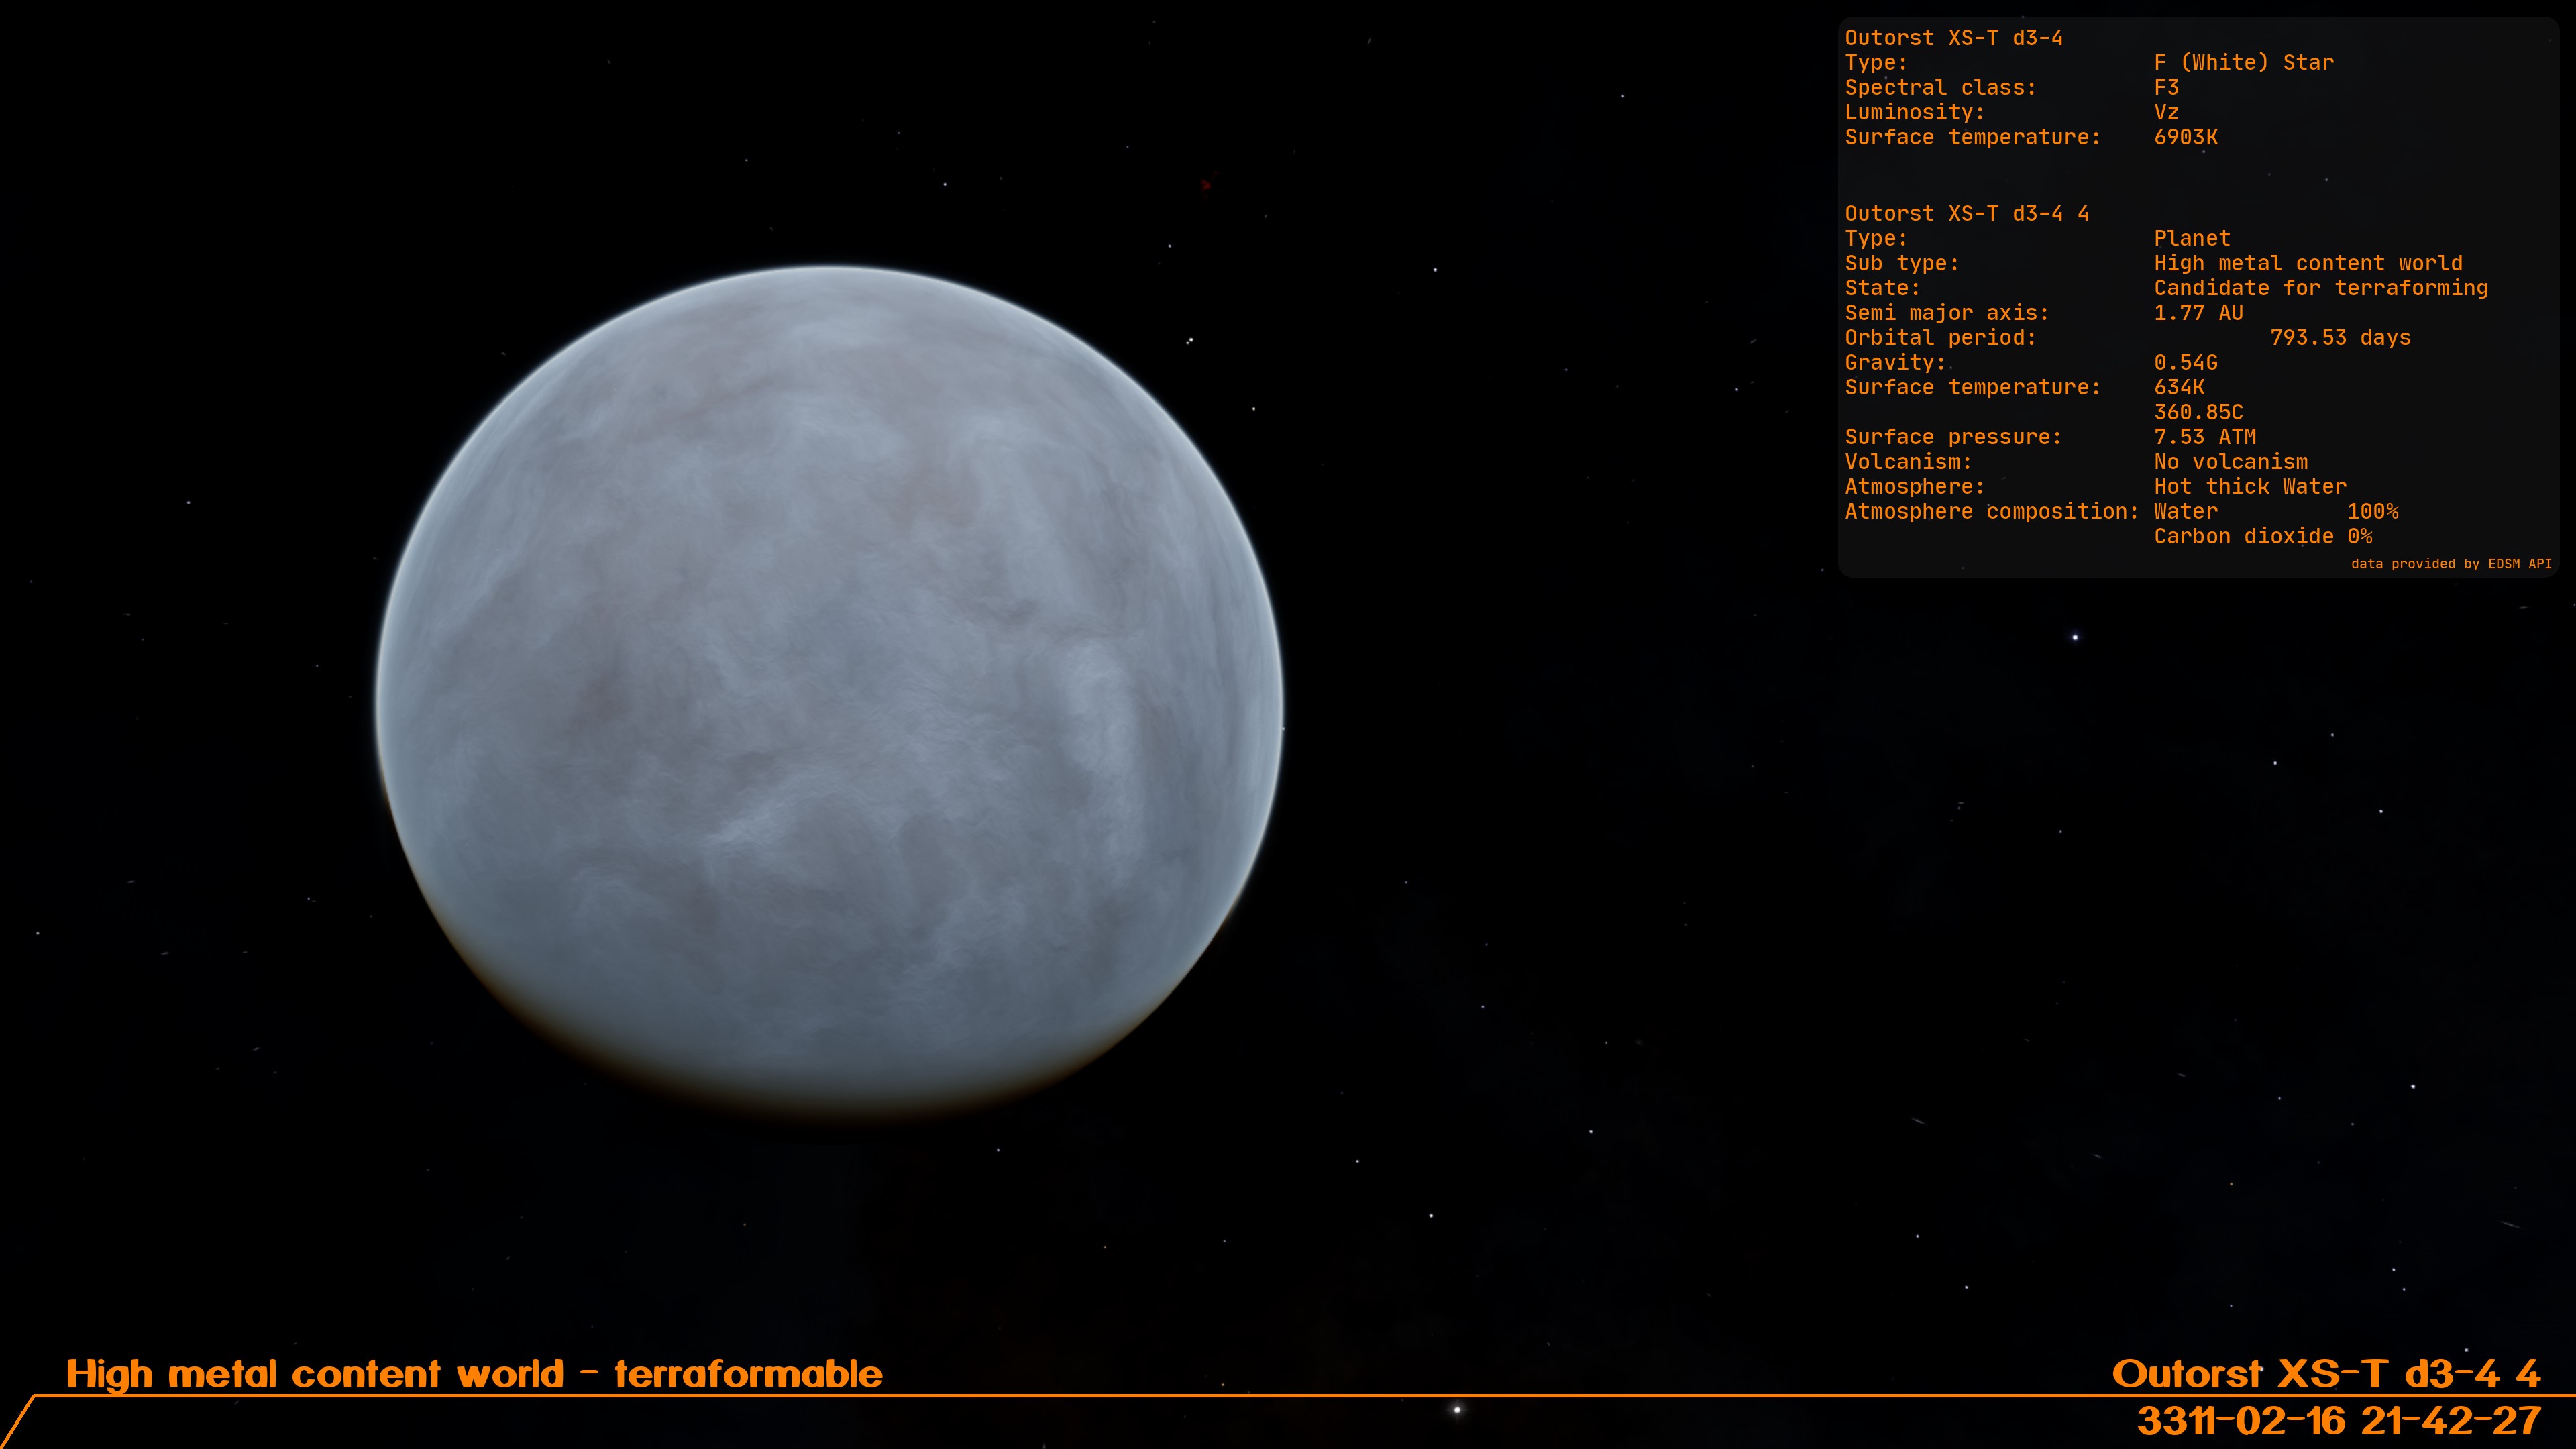The height and width of the screenshot is (1449, 2576).
Task: Click the 'Carbon dioxide 0%' composition line
Action: click(x=2262, y=537)
